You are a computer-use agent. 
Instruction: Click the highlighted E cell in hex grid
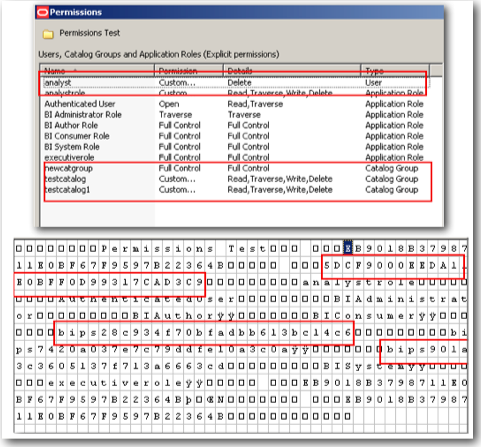348,248
